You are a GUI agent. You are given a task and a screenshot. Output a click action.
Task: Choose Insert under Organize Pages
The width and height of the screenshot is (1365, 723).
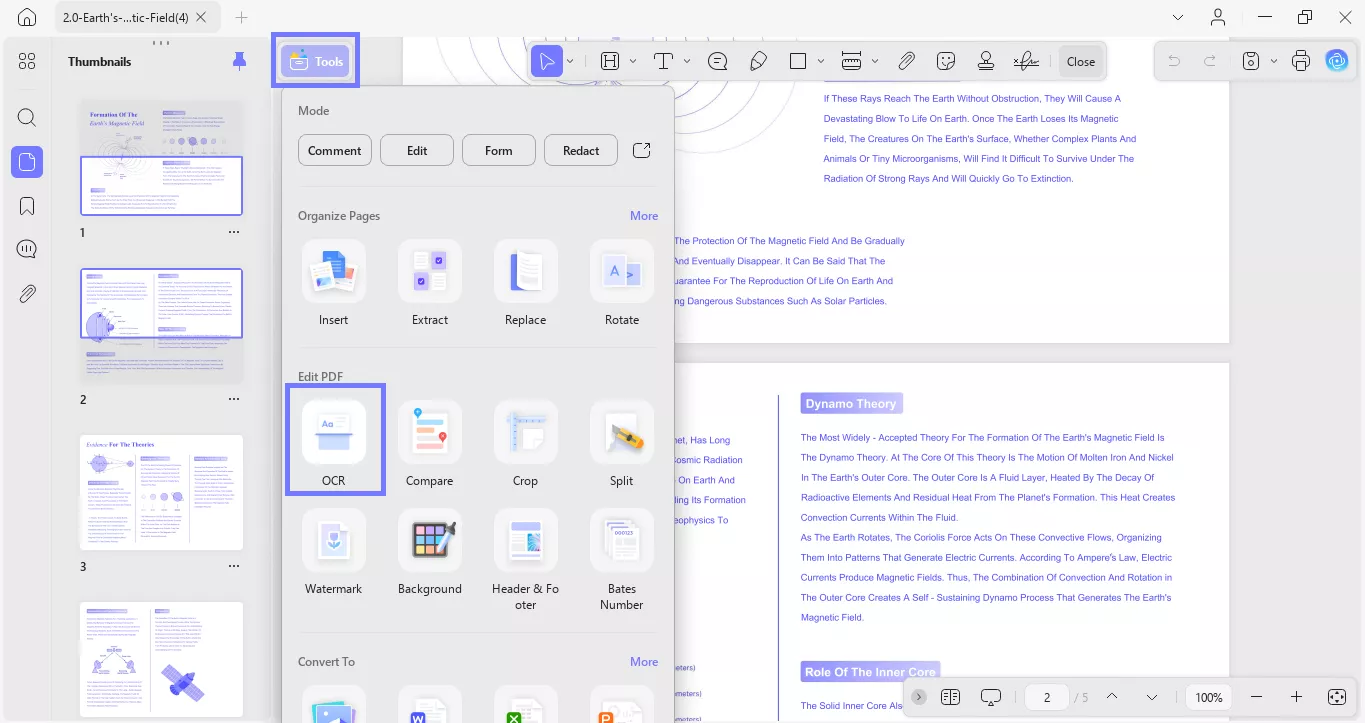tap(334, 284)
